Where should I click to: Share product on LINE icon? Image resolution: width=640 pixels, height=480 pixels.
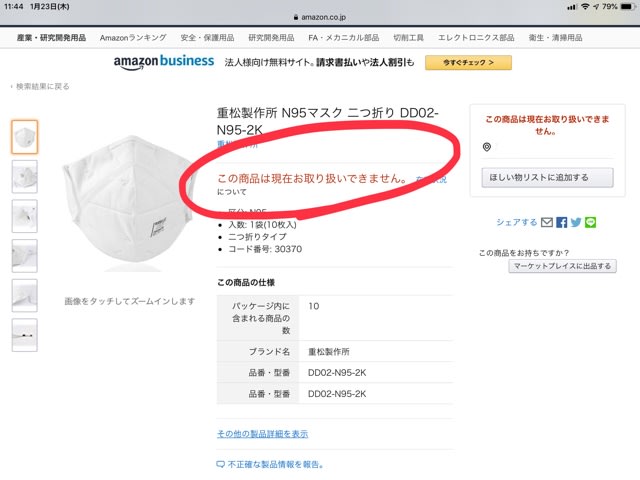pyautogui.click(x=590, y=222)
